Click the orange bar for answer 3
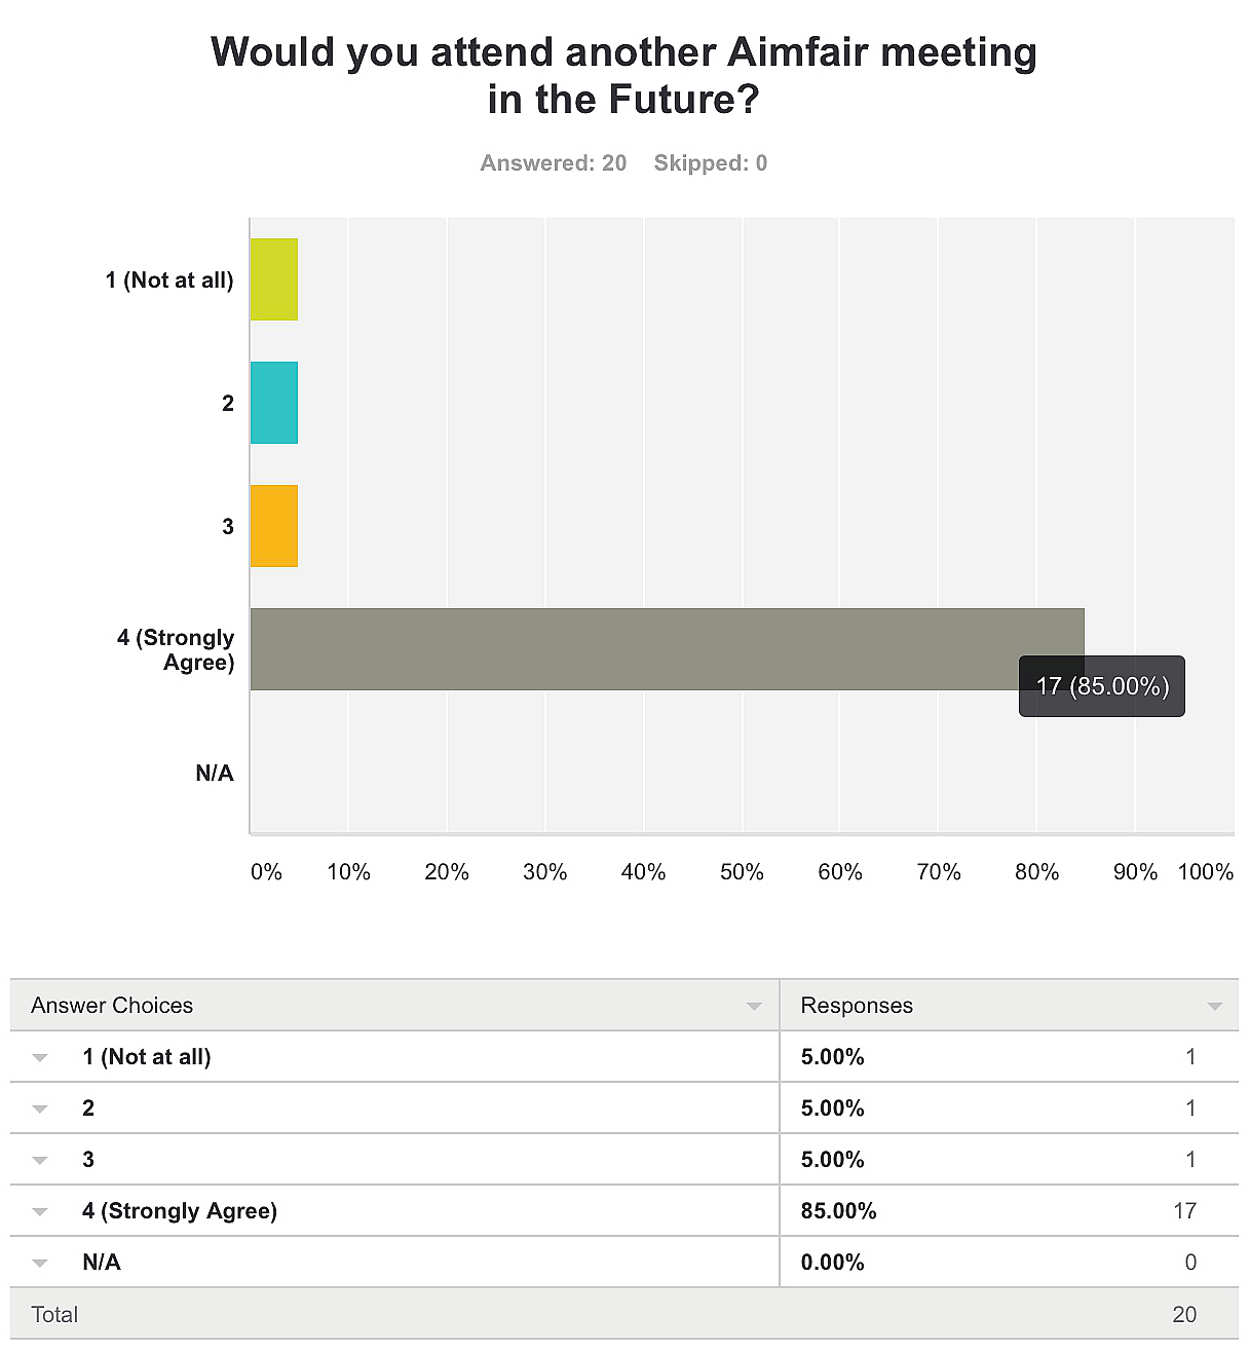1250x1353 pixels. coord(274,526)
